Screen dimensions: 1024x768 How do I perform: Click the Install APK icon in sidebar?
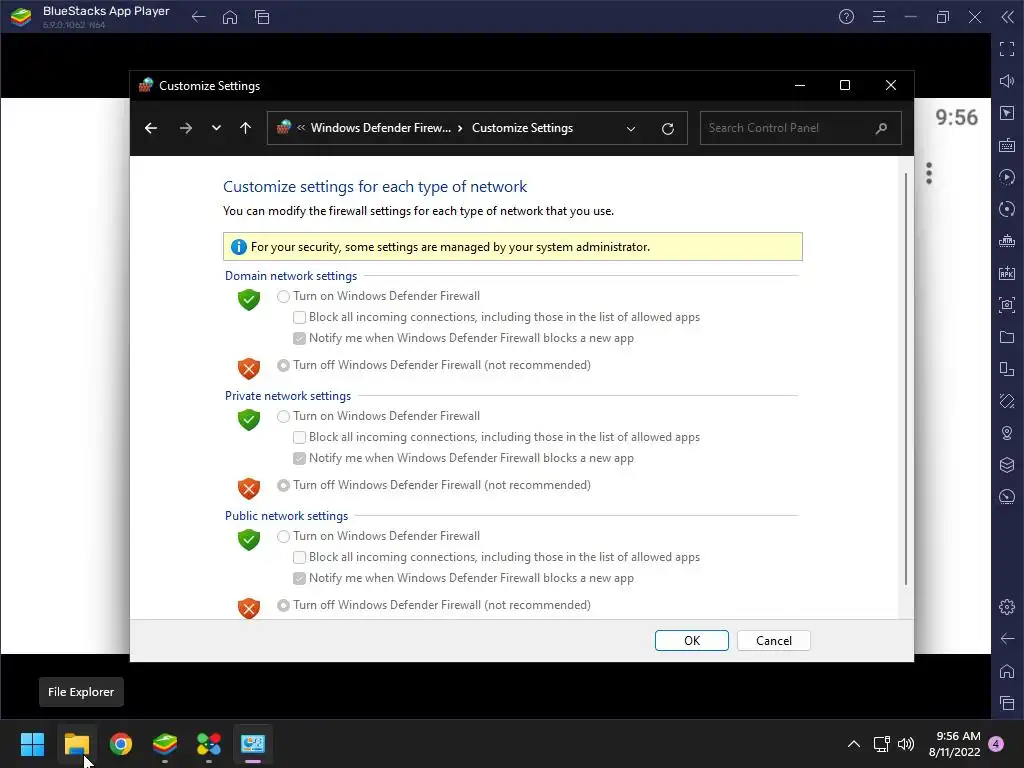coord(1007,273)
